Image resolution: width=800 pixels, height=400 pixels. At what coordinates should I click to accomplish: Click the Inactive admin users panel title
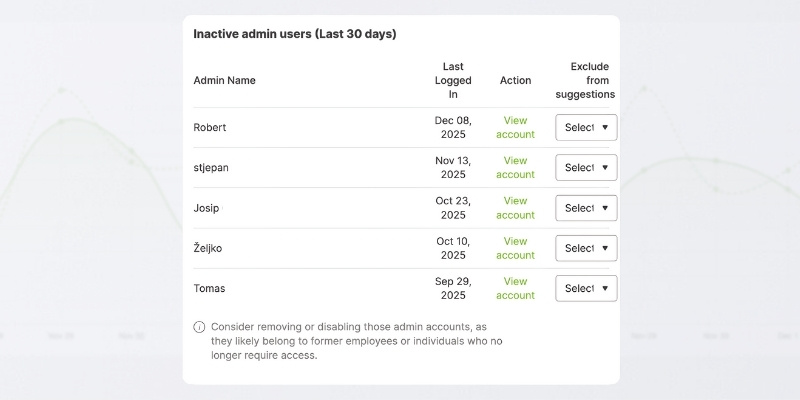click(x=295, y=34)
